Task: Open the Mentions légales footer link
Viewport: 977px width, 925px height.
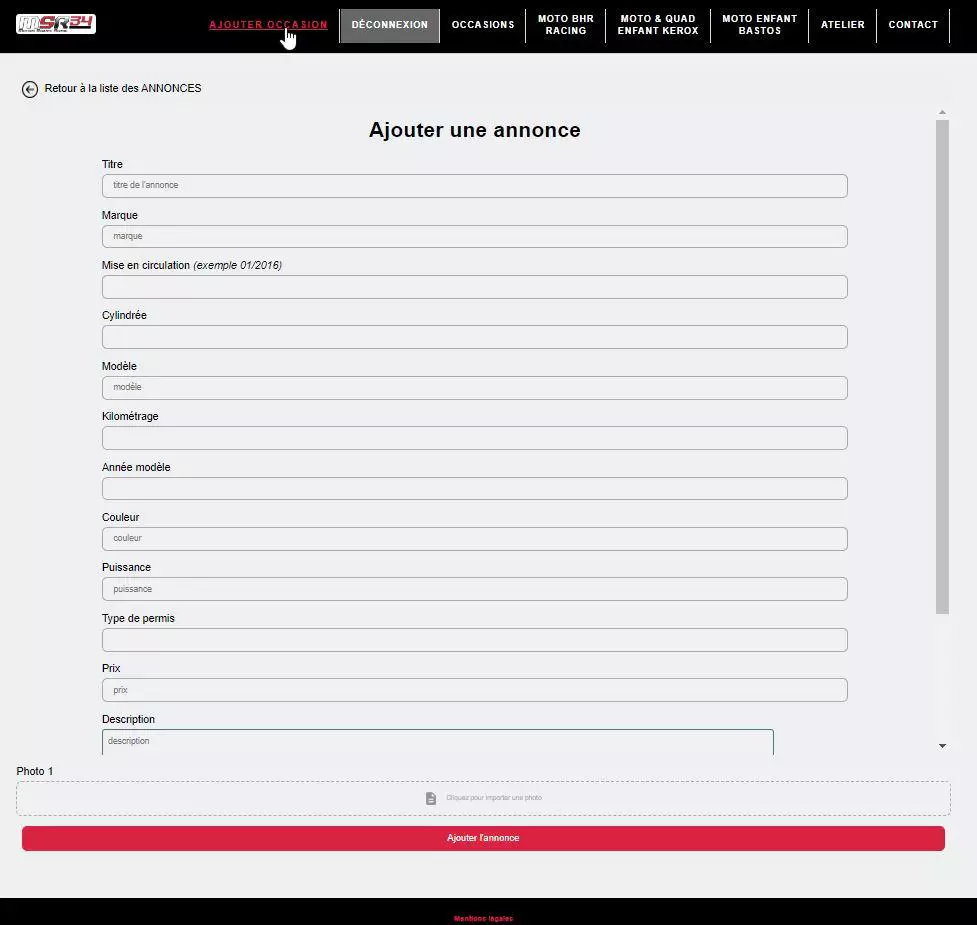Action: (x=483, y=918)
